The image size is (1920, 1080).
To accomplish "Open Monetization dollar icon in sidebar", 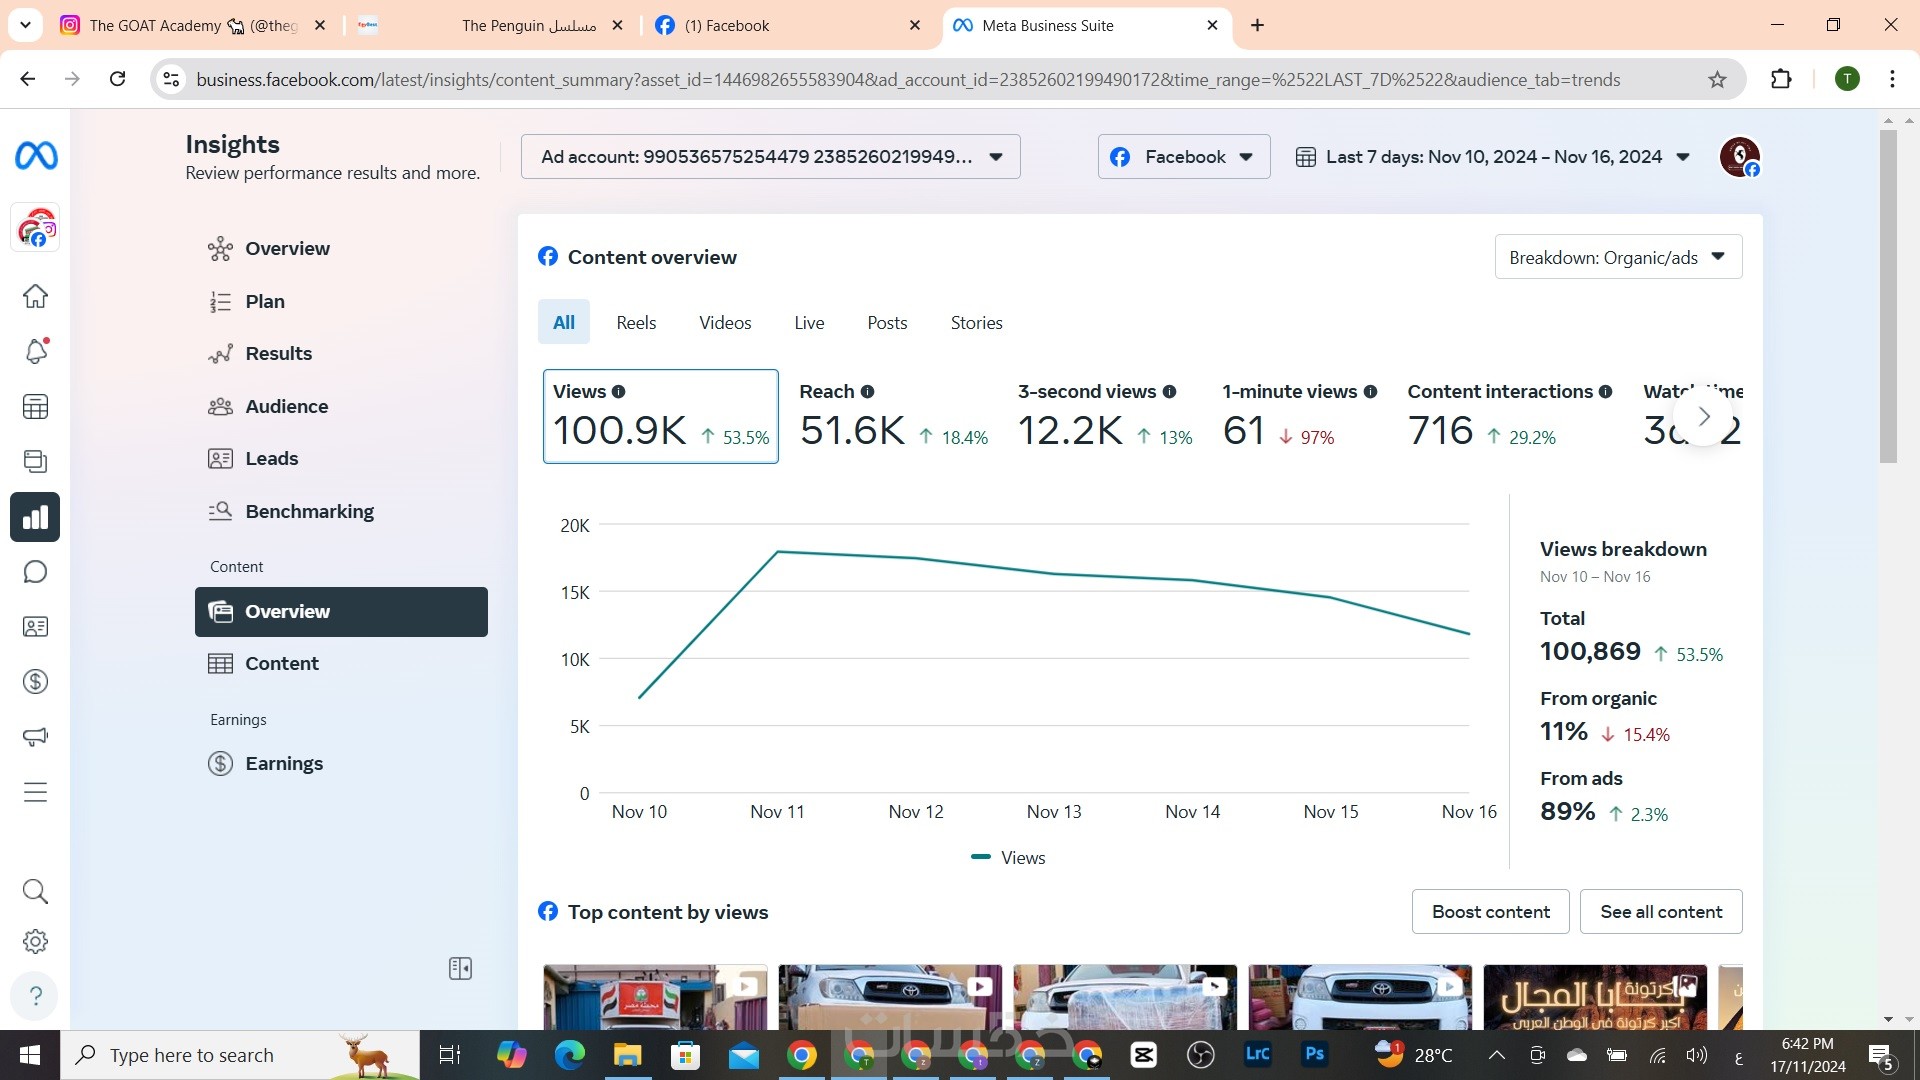I will point(35,682).
